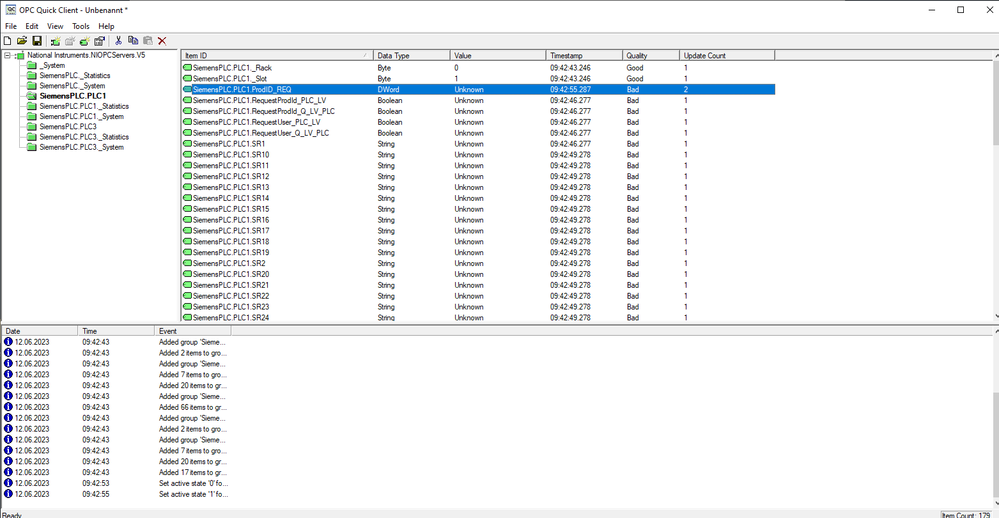Select item SiemensPLC.PLC1.RequestProdId_Q_LV_PLC
999x518 pixels.
264,112
